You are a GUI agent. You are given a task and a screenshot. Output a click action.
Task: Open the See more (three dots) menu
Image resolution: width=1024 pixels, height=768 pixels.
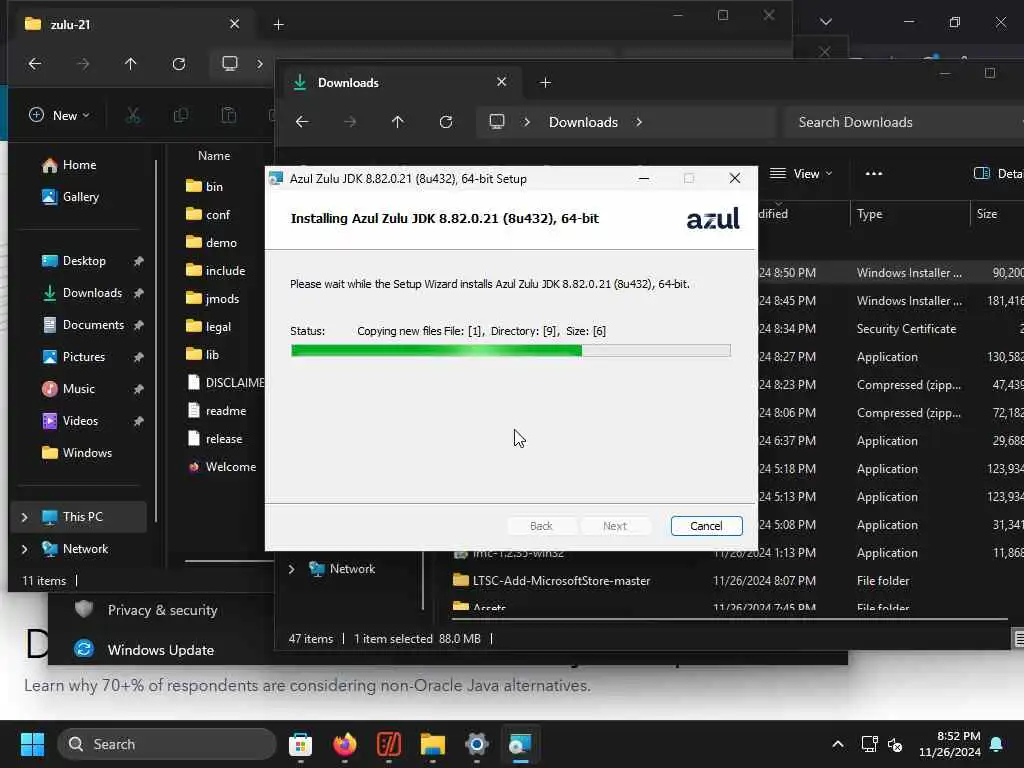click(x=873, y=174)
